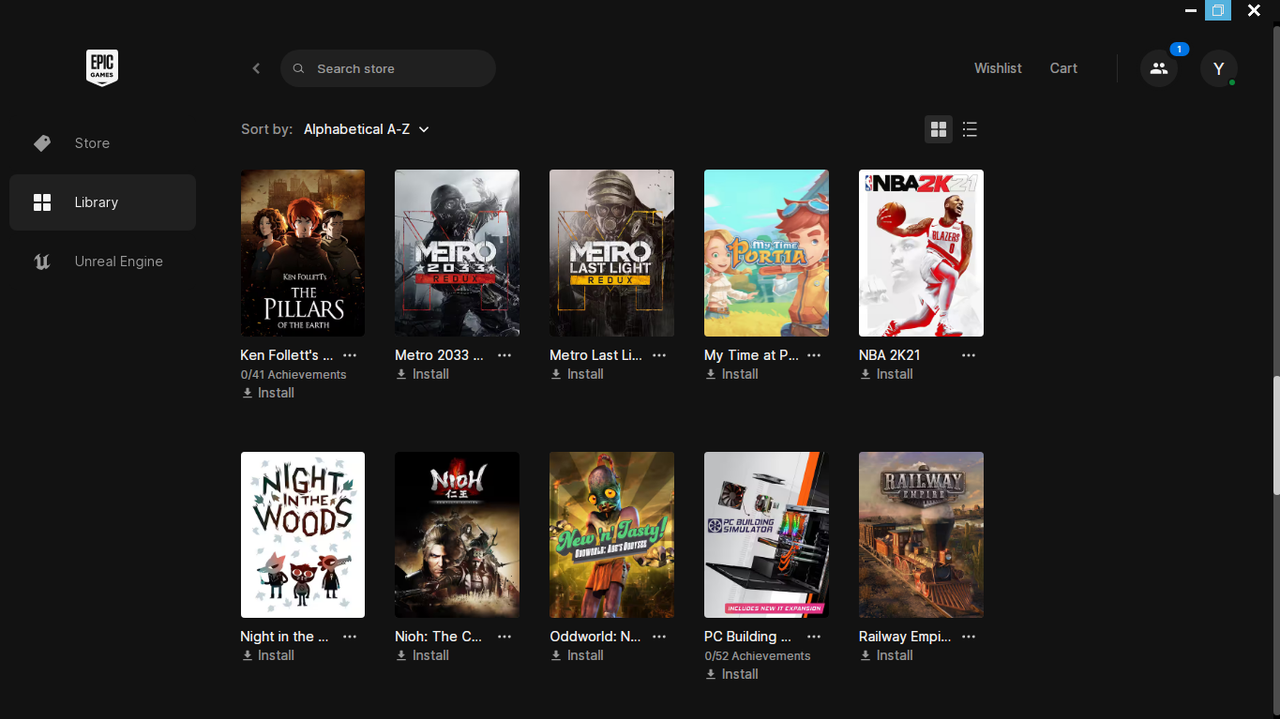Install Nioh: The Complete Edition
The width and height of the screenshot is (1280, 719).
423,655
